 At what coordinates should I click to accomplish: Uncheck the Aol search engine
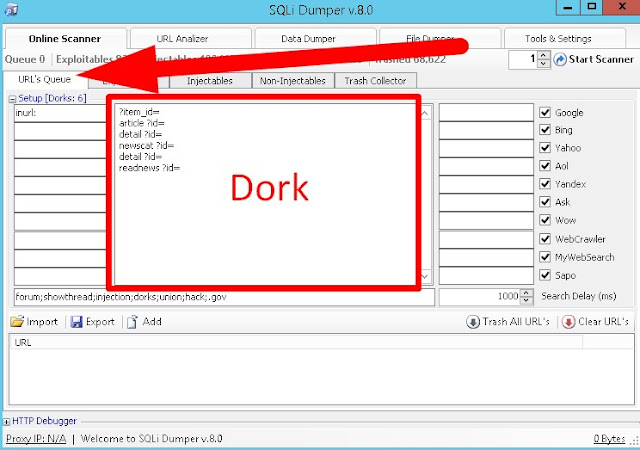[x=545, y=165]
